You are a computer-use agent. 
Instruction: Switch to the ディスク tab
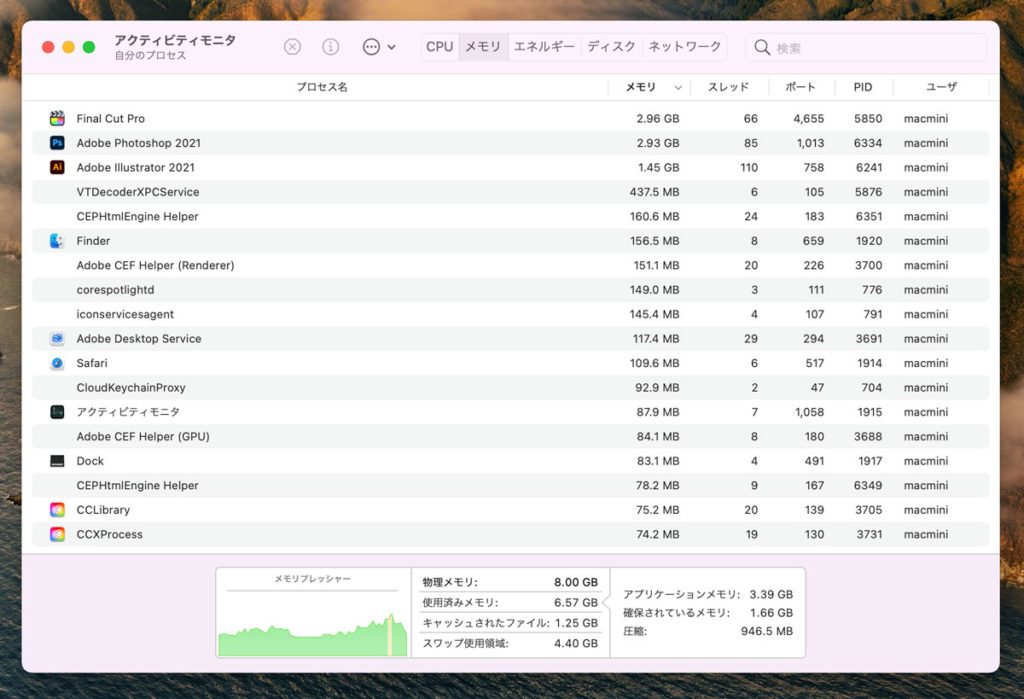pyautogui.click(x=611, y=47)
